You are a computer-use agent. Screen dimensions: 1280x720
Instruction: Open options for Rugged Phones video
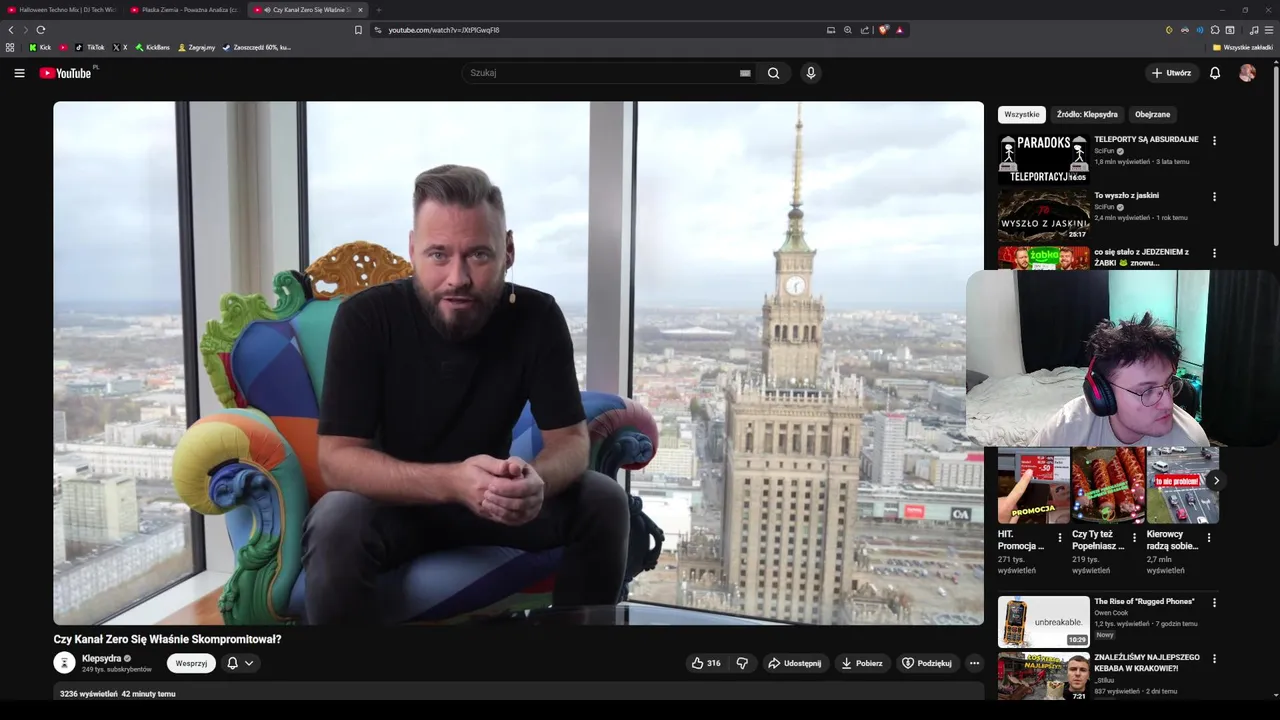1214,603
